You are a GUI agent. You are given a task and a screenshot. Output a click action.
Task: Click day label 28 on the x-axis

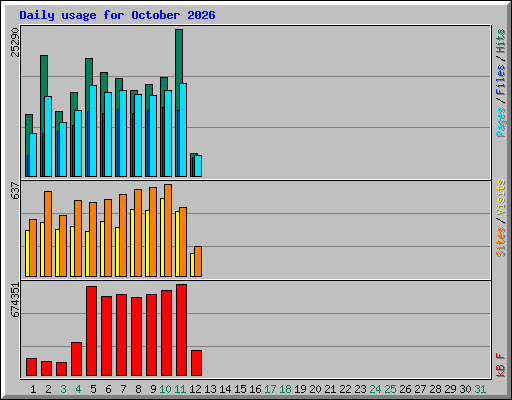[x=435, y=389]
